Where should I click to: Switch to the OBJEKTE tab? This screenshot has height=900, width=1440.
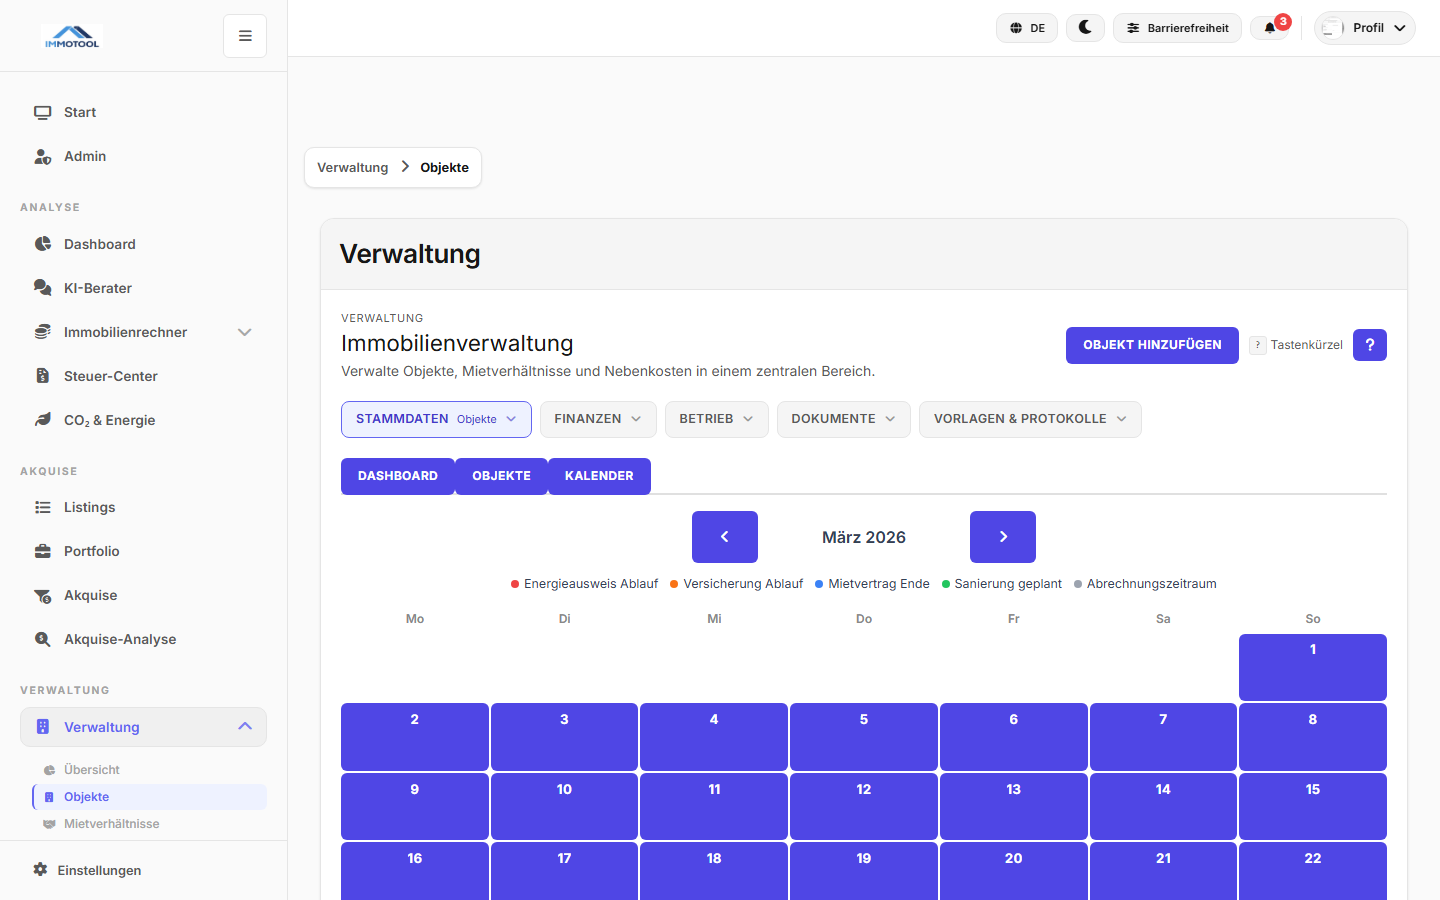pyautogui.click(x=501, y=476)
